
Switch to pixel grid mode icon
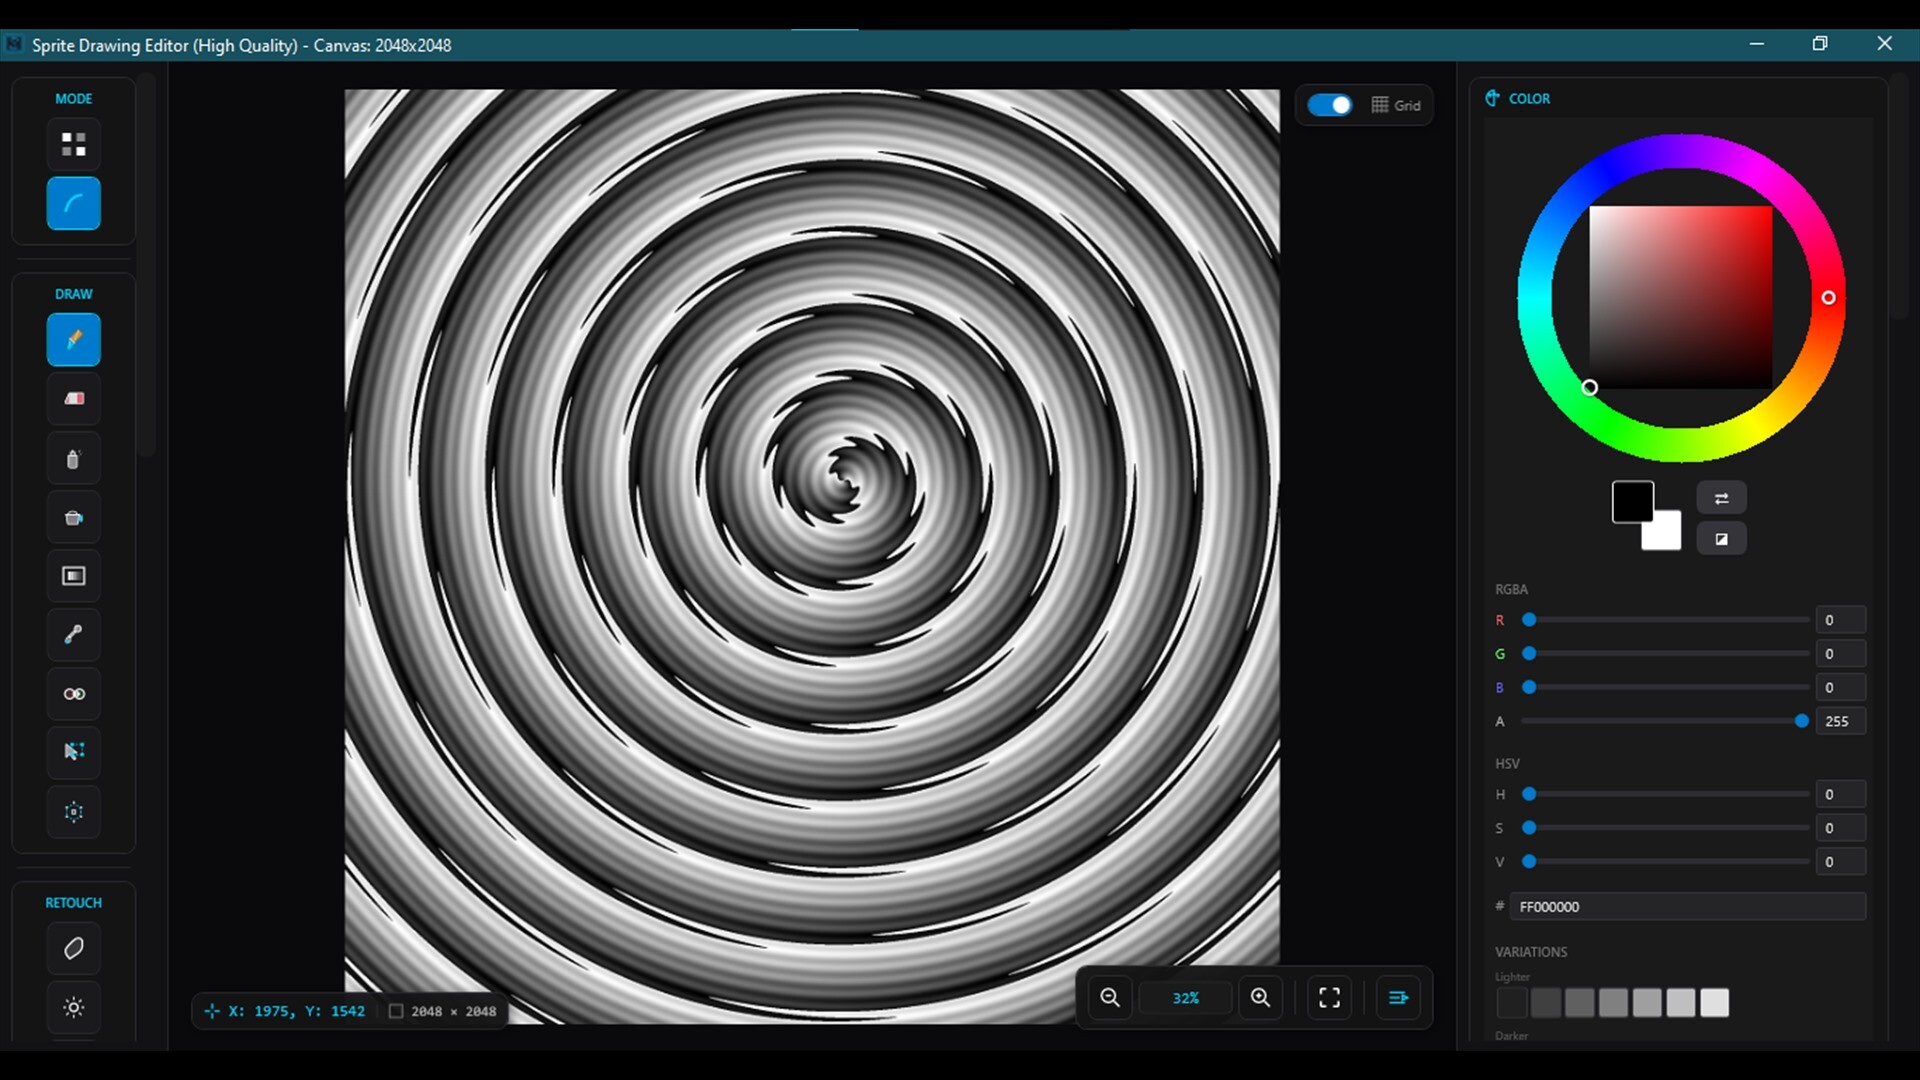tap(73, 144)
